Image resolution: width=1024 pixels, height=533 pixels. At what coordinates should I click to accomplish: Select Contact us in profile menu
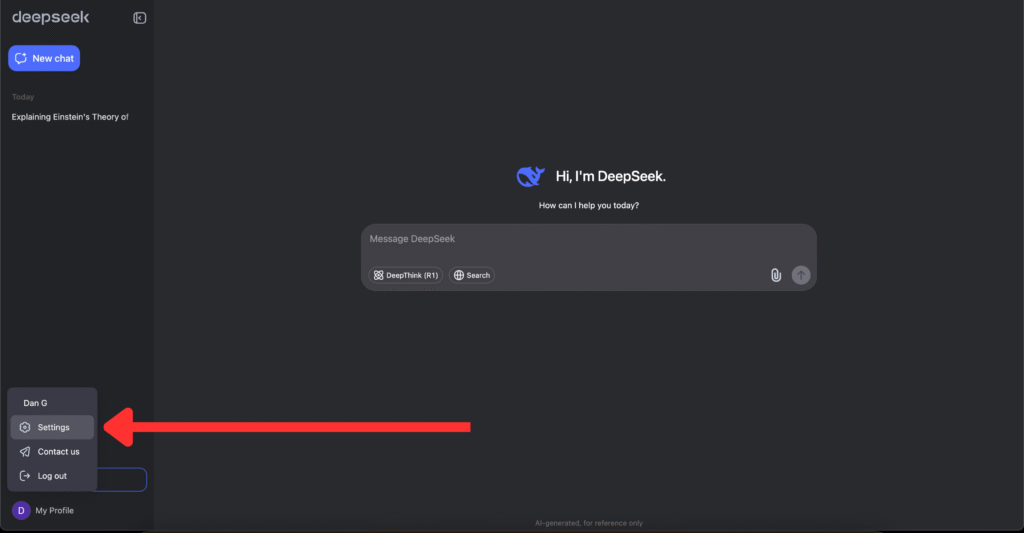(52, 451)
